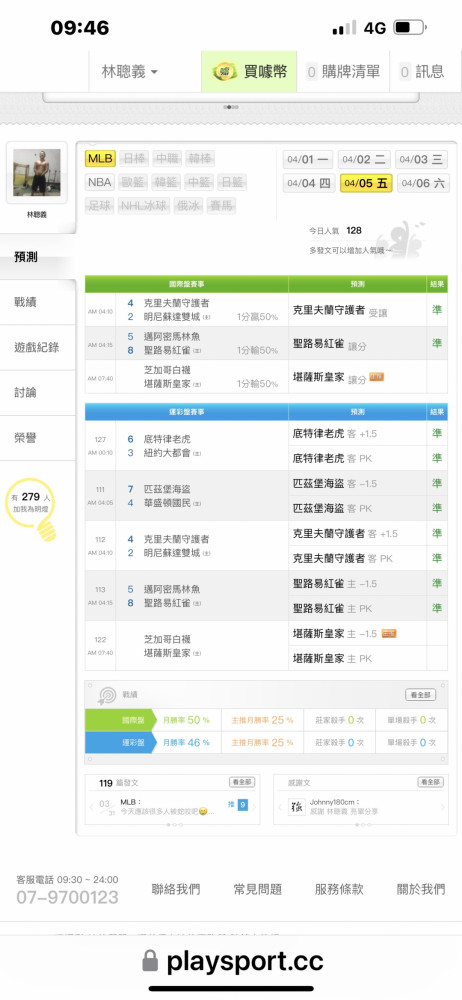Go to next post in 發文 carousel

[x=255, y=807]
